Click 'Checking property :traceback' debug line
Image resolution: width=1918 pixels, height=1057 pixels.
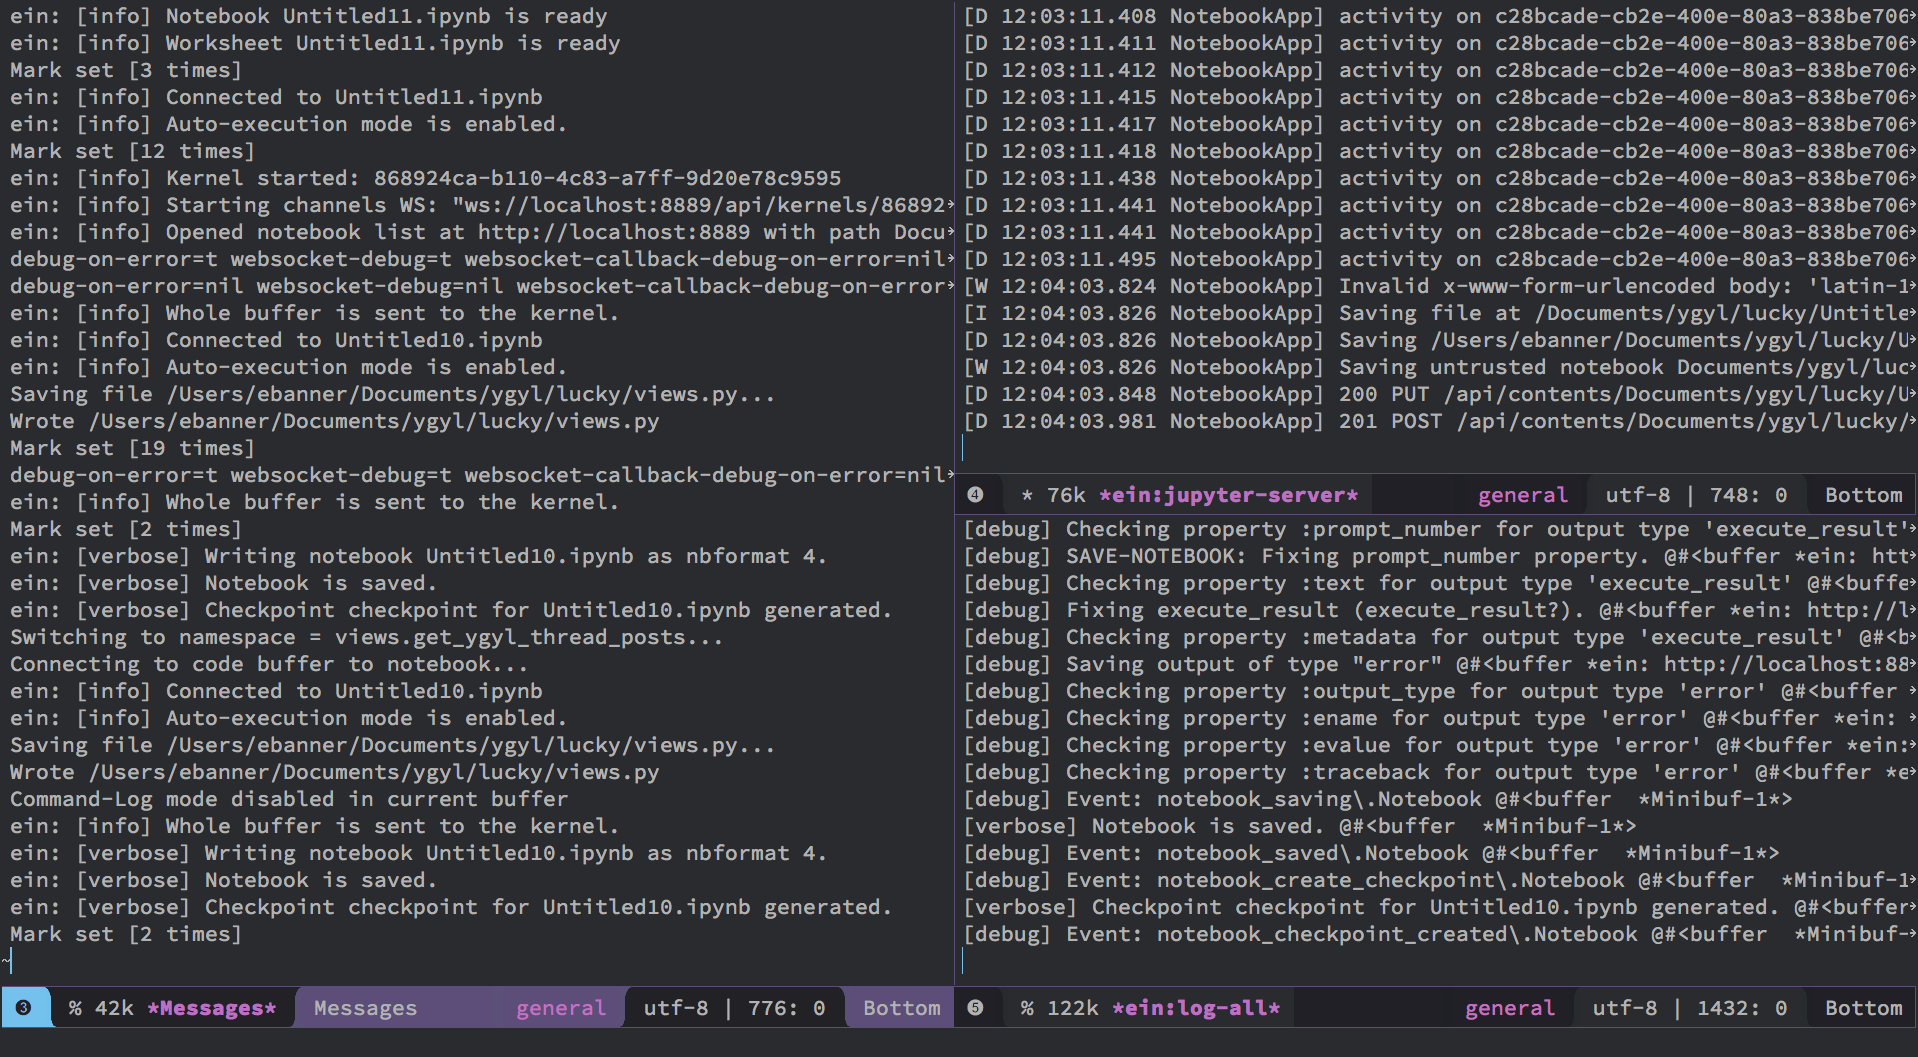(x=1440, y=772)
